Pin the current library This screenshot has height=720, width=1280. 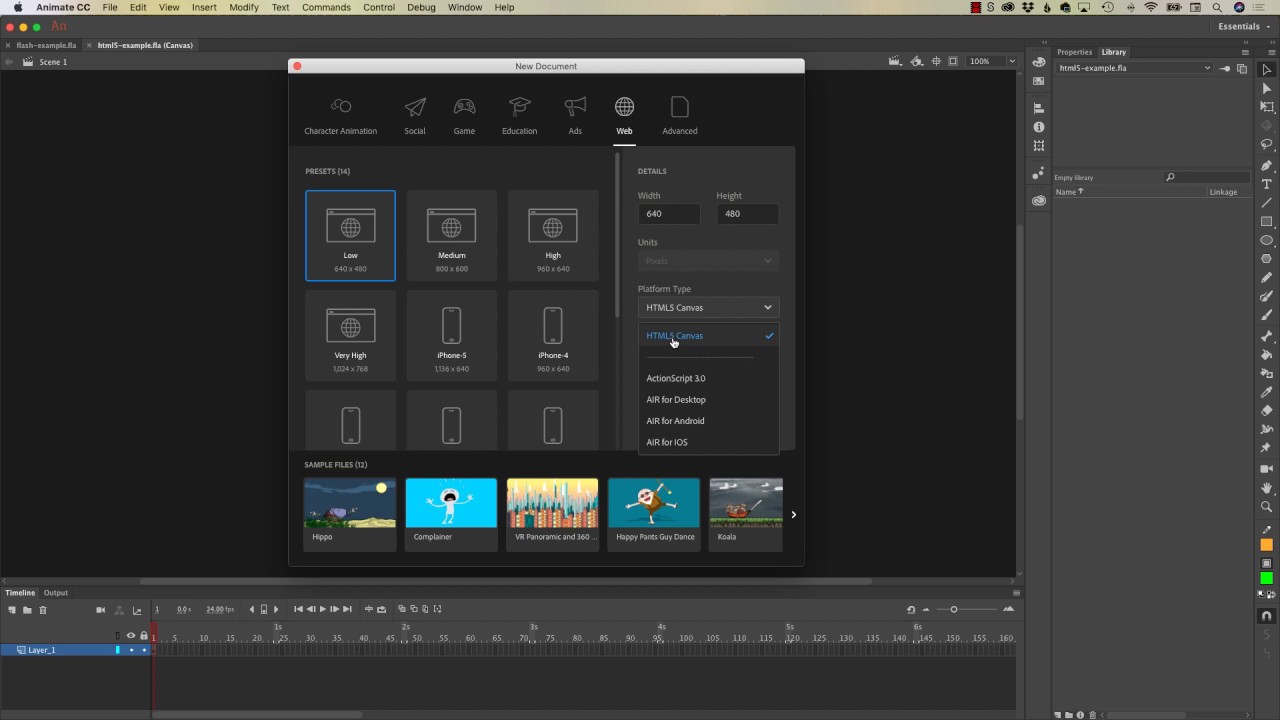(x=1226, y=68)
